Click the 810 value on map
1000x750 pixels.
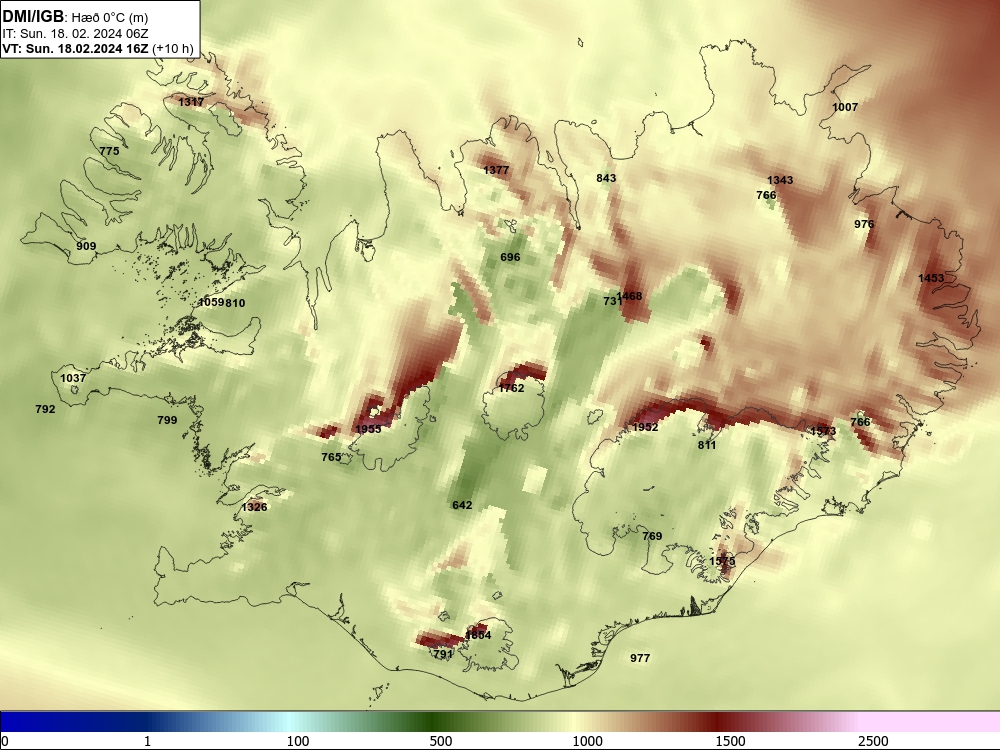(x=235, y=303)
